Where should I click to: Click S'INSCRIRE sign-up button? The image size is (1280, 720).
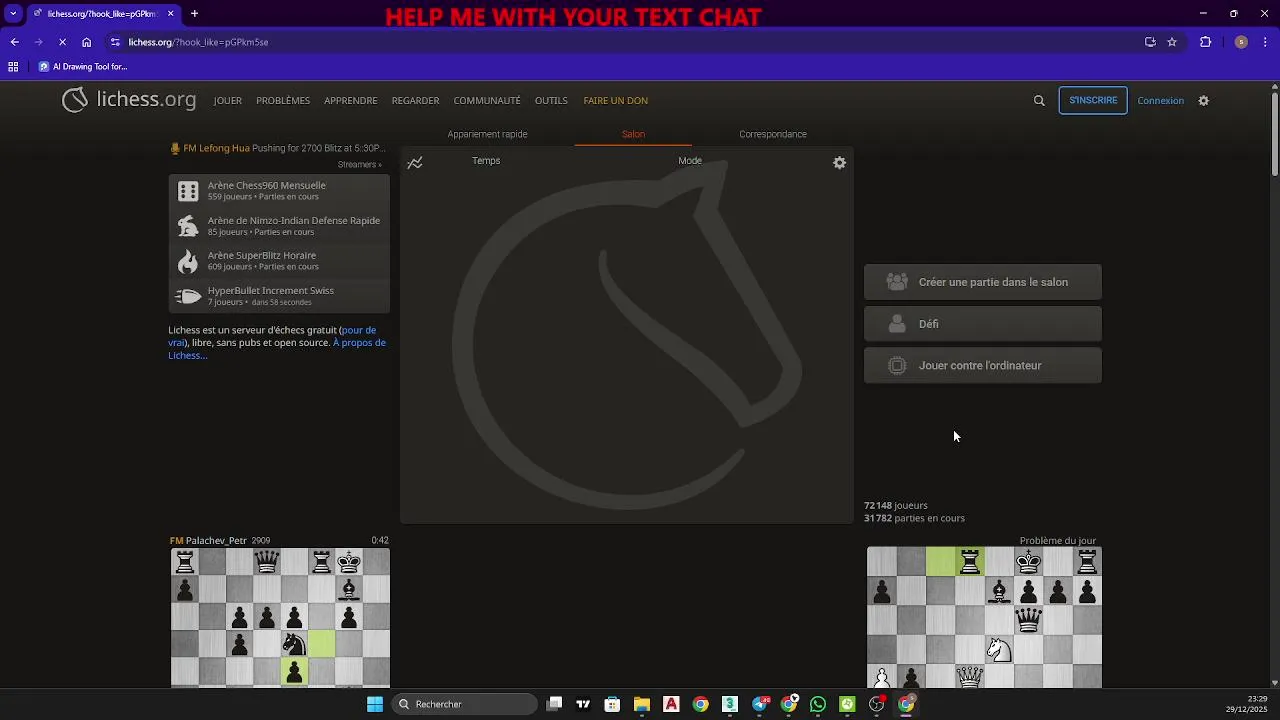click(1093, 101)
